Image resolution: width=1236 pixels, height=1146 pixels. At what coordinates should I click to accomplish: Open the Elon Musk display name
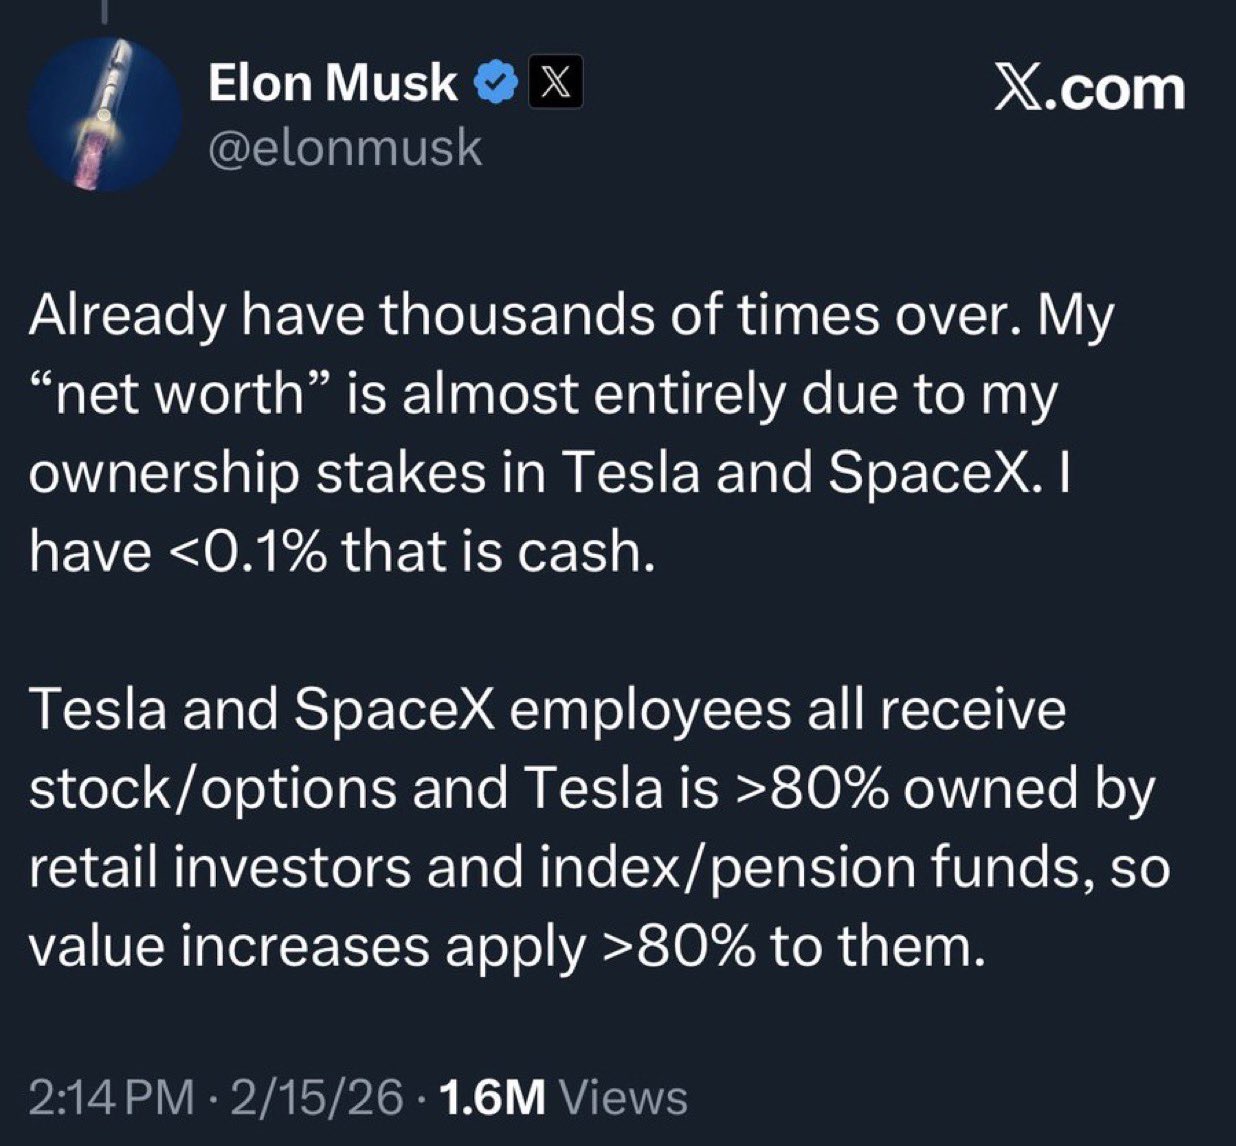332,83
